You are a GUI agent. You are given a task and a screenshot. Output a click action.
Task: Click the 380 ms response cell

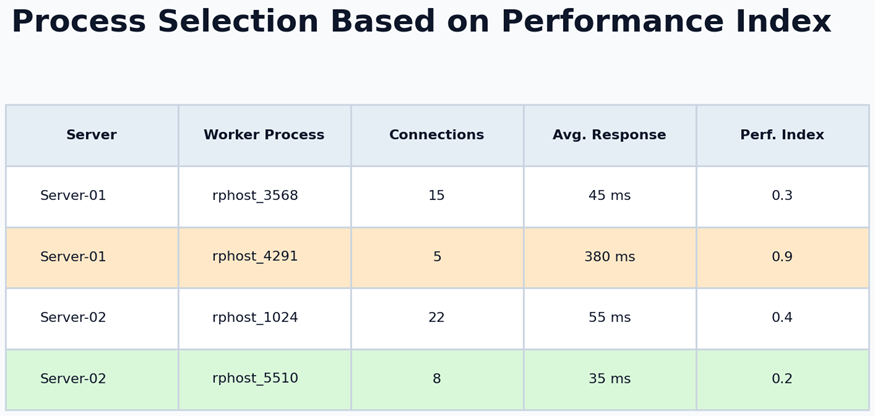click(609, 257)
